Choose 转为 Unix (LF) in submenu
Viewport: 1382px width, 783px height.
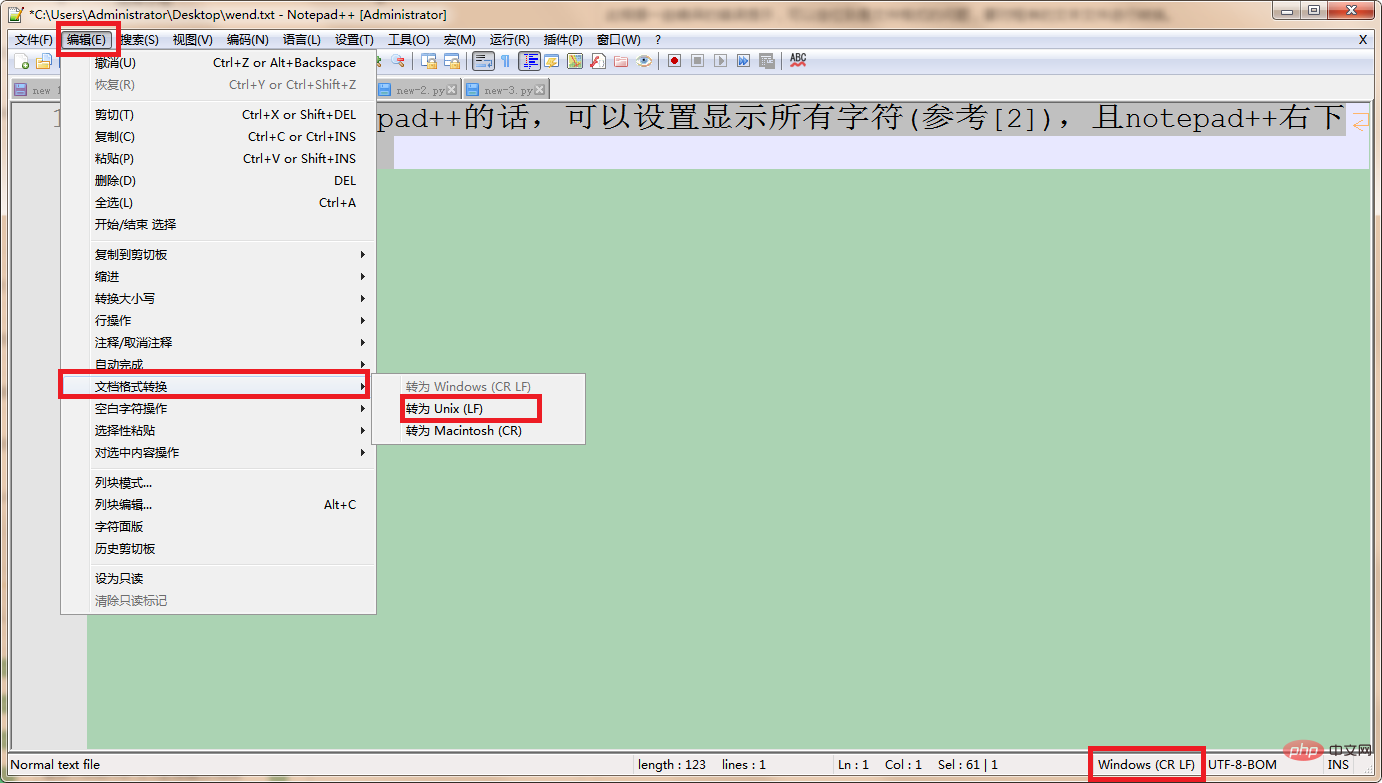[x=478, y=409]
